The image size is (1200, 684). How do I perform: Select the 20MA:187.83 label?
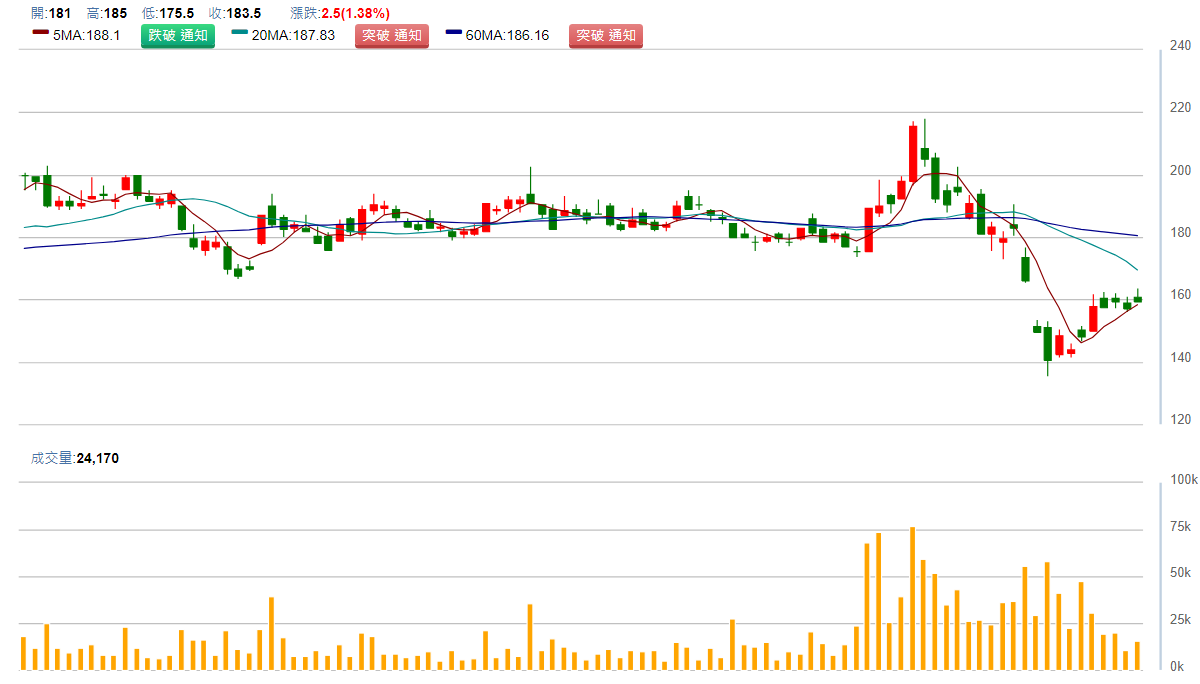pyautogui.click(x=293, y=36)
